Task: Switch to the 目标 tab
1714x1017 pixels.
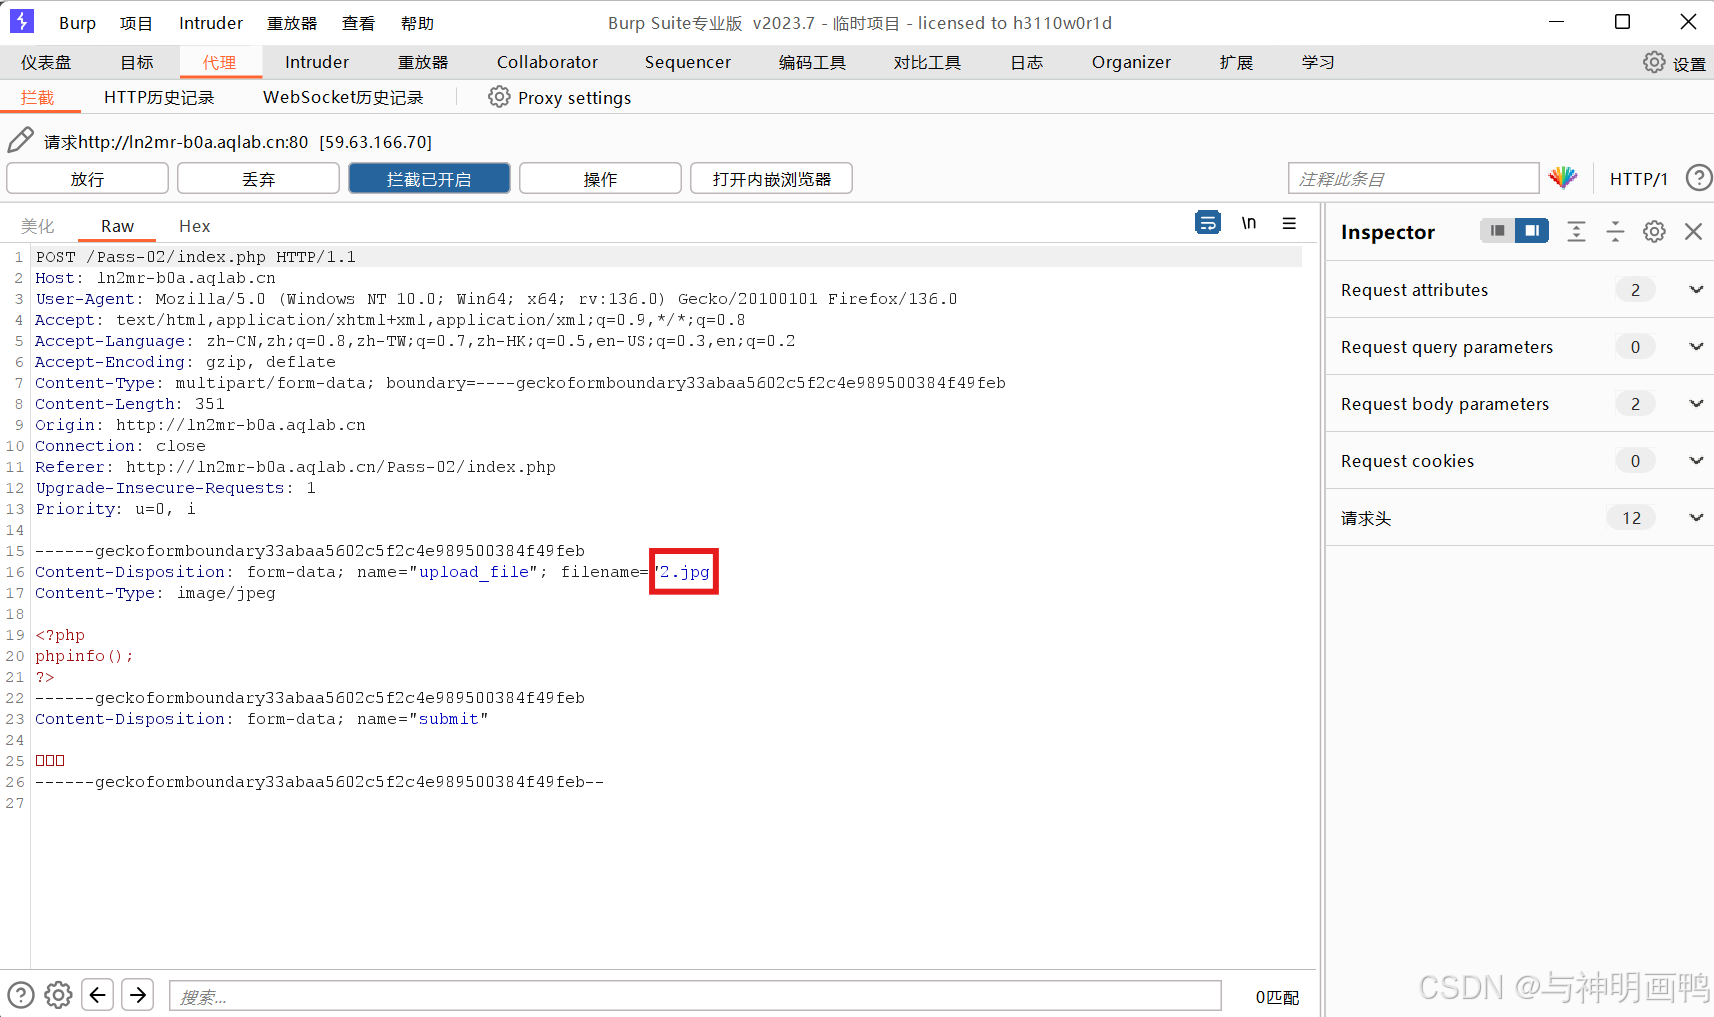Action: tap(137, 62)
